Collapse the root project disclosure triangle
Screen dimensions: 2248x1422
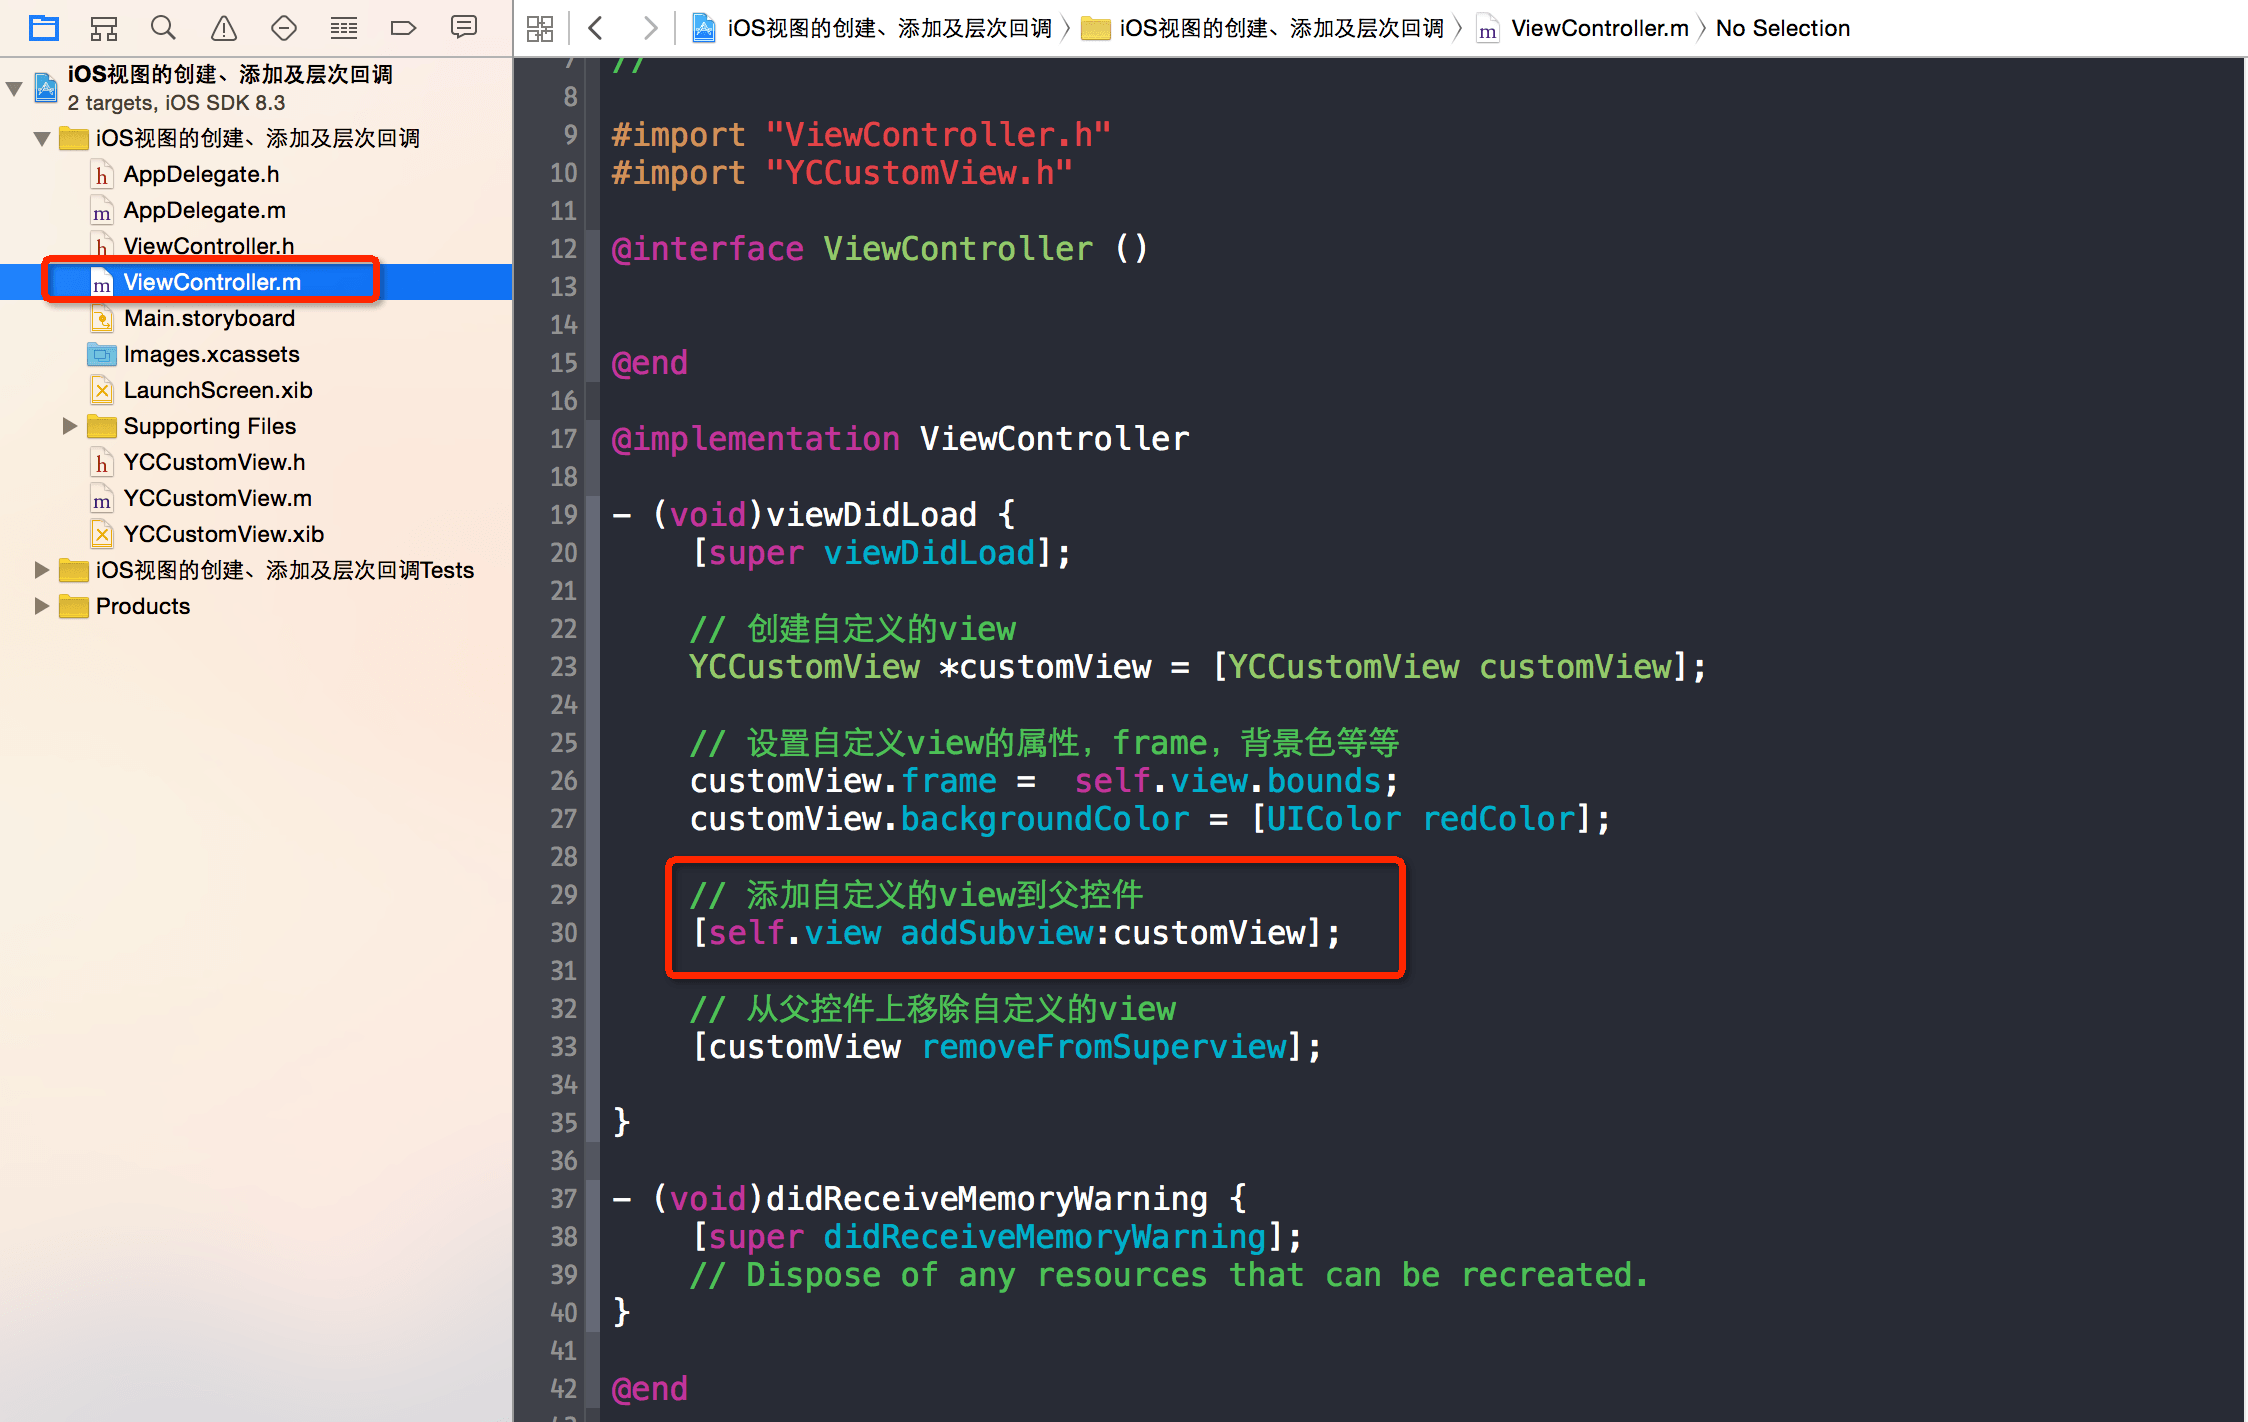click(15, 89)
